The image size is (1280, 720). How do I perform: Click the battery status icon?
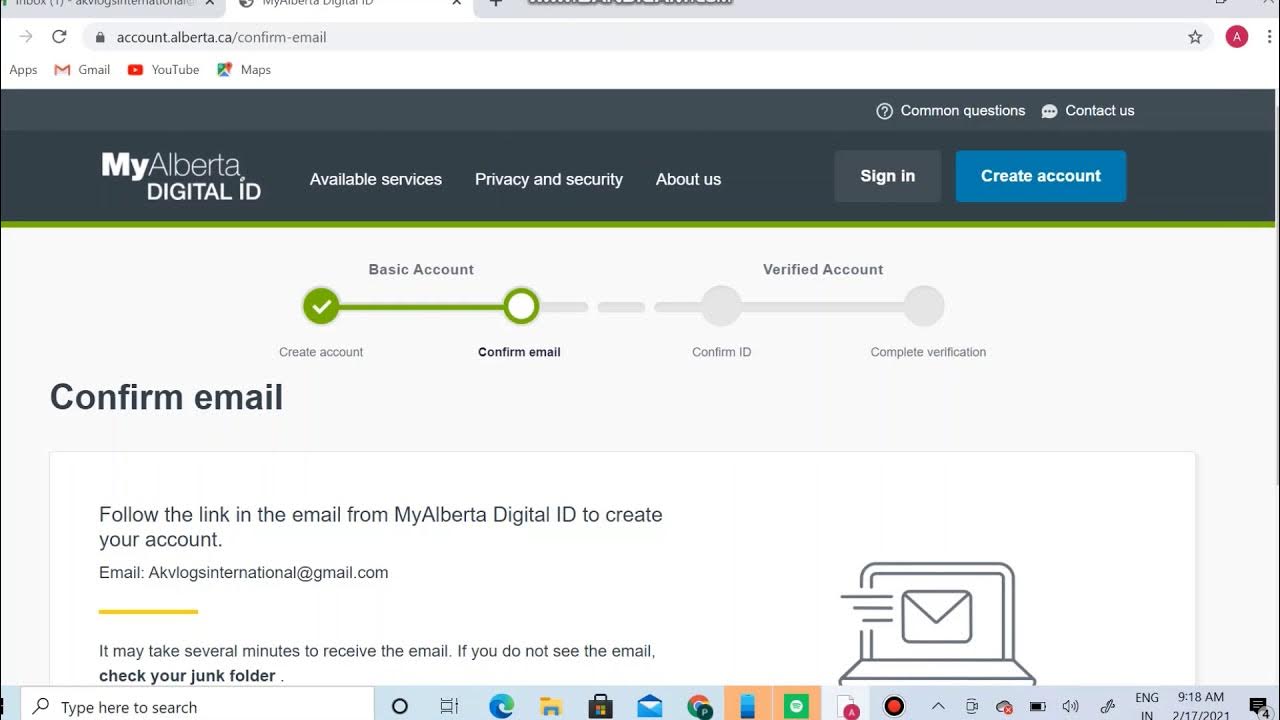pyautogui.click(x=1038, y=707)
